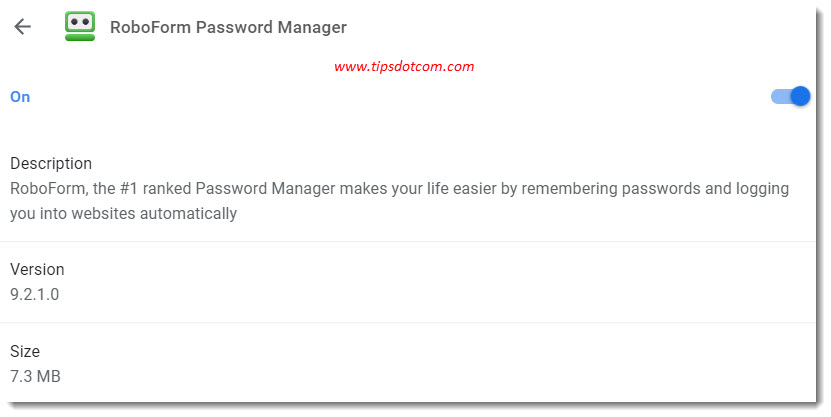
Task: Click the green RoboForm robot icon
Action: point(80,26)
